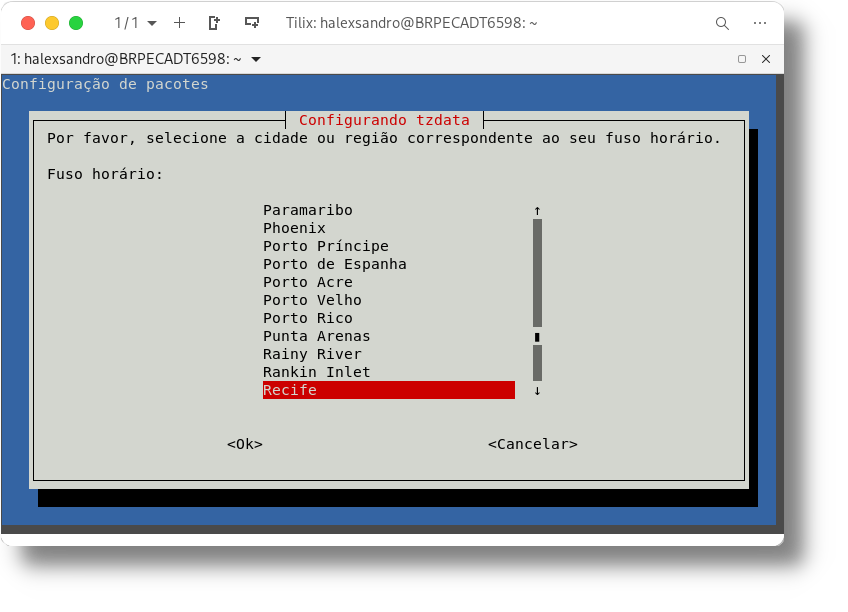Viewport: 848px width, 612px height.
Task: Click the list scroll down arrow
Action: [537, 390]
